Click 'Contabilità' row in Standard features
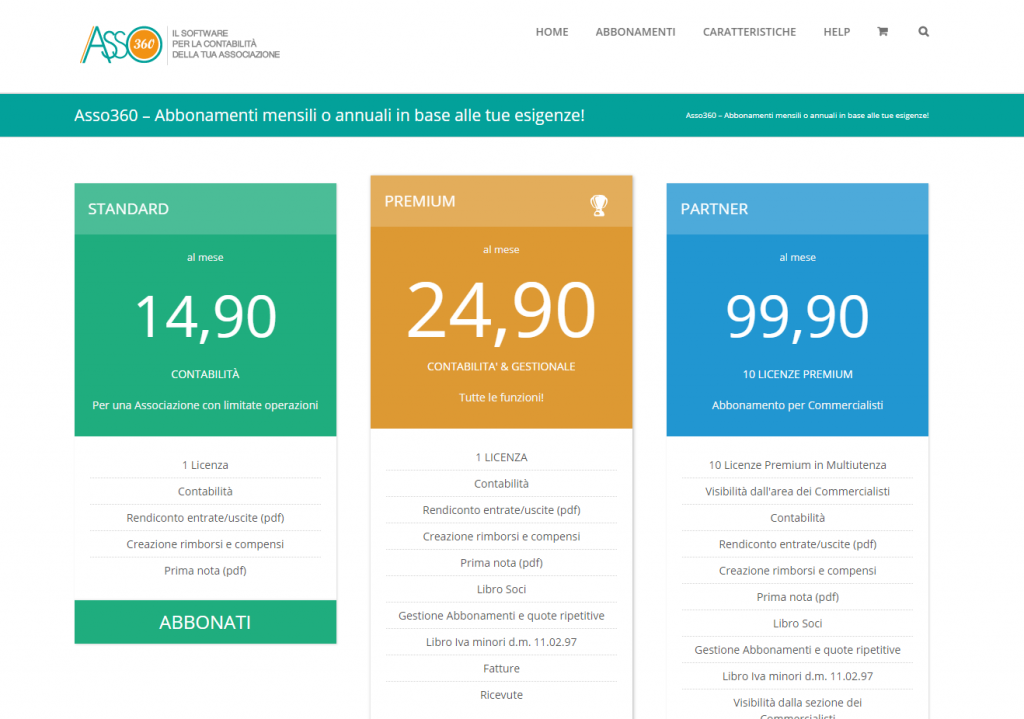1024x719 pixels. click(205, 491)
